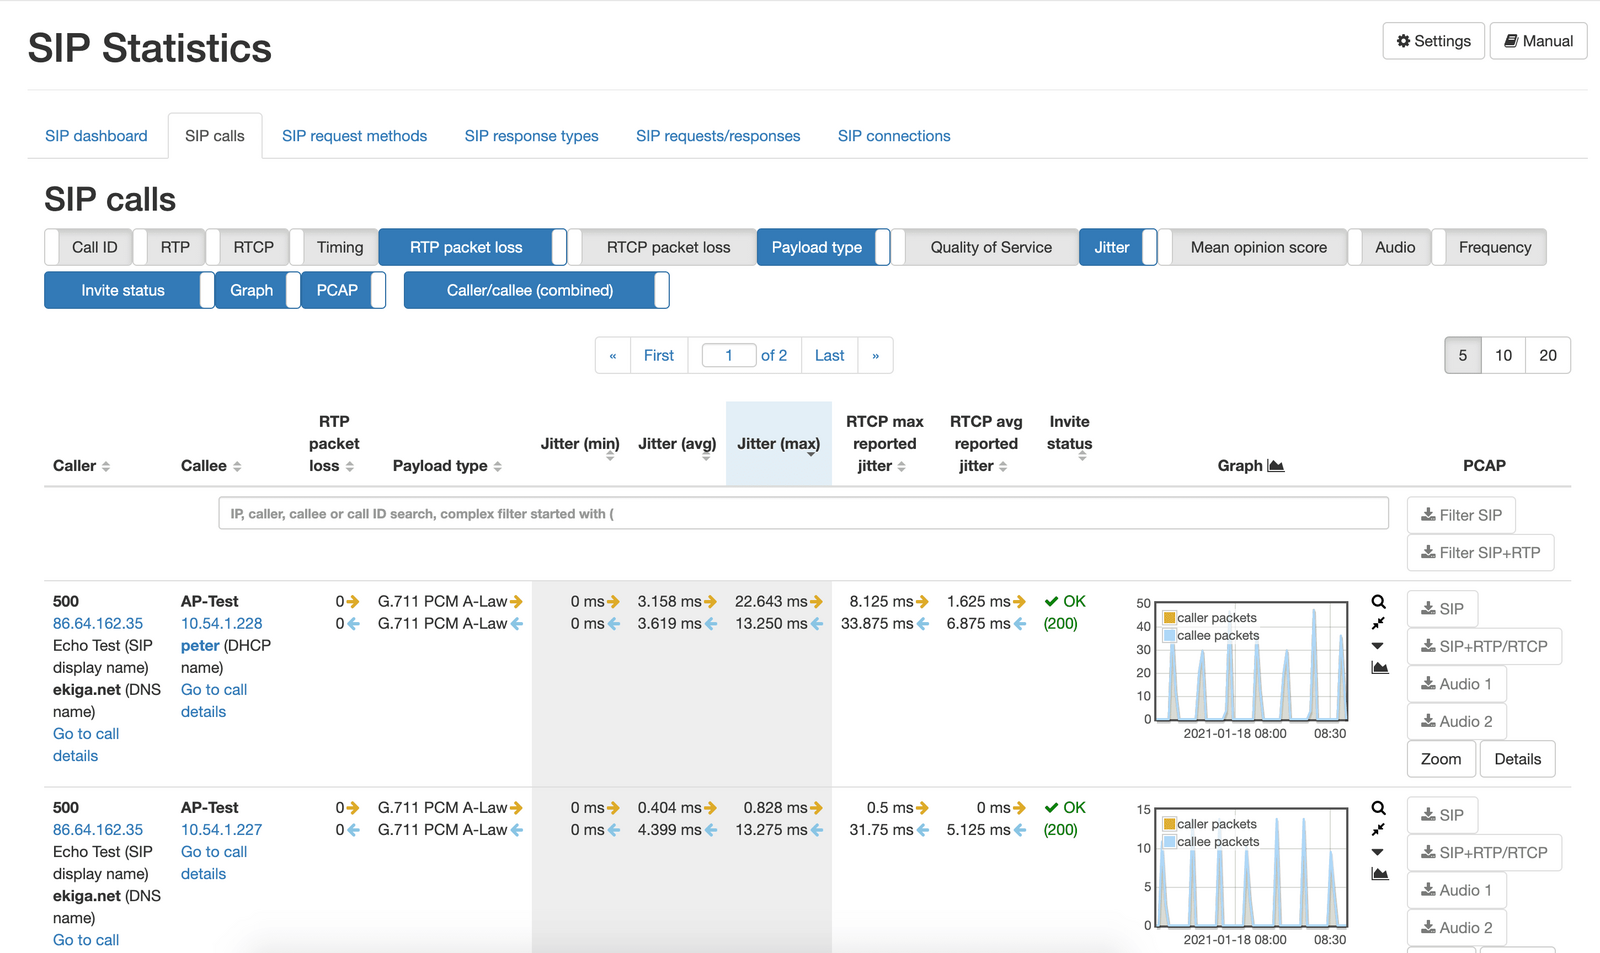
Task: Go to the Last page of results
Action: click(x=829, y=355)
